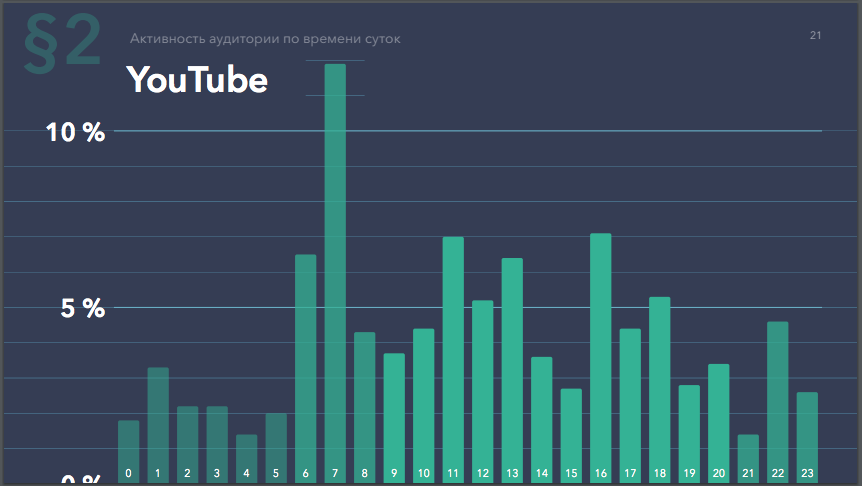
Task: Select the bar for hour 22
Action: click(x=778, y=402)
